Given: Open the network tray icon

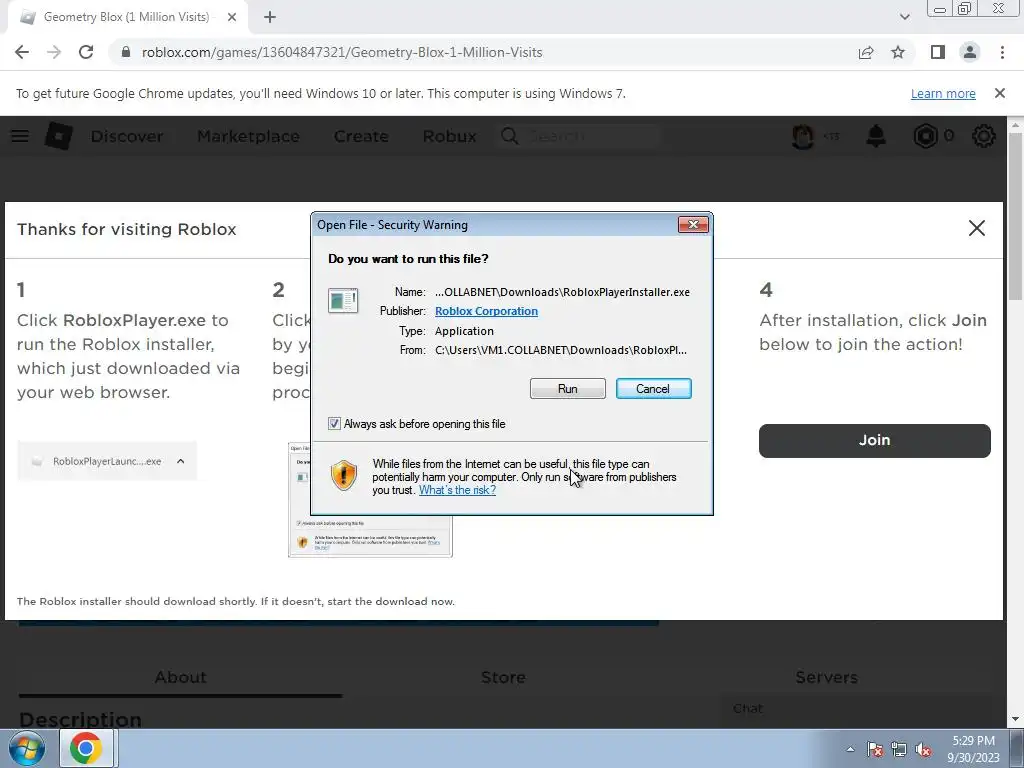Looking at the screenshot, I should pyautogui.click(x=899, y=749).
